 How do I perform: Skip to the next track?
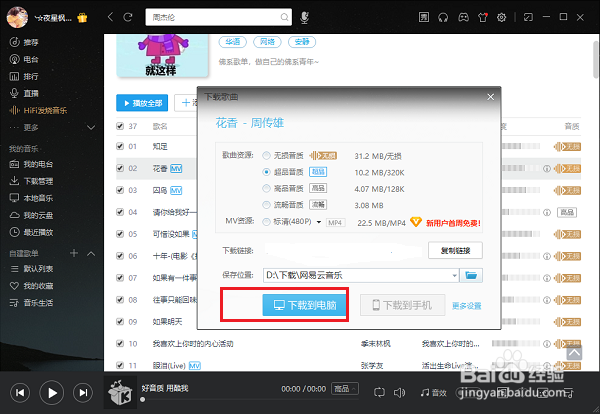click(x=83, y=393)
